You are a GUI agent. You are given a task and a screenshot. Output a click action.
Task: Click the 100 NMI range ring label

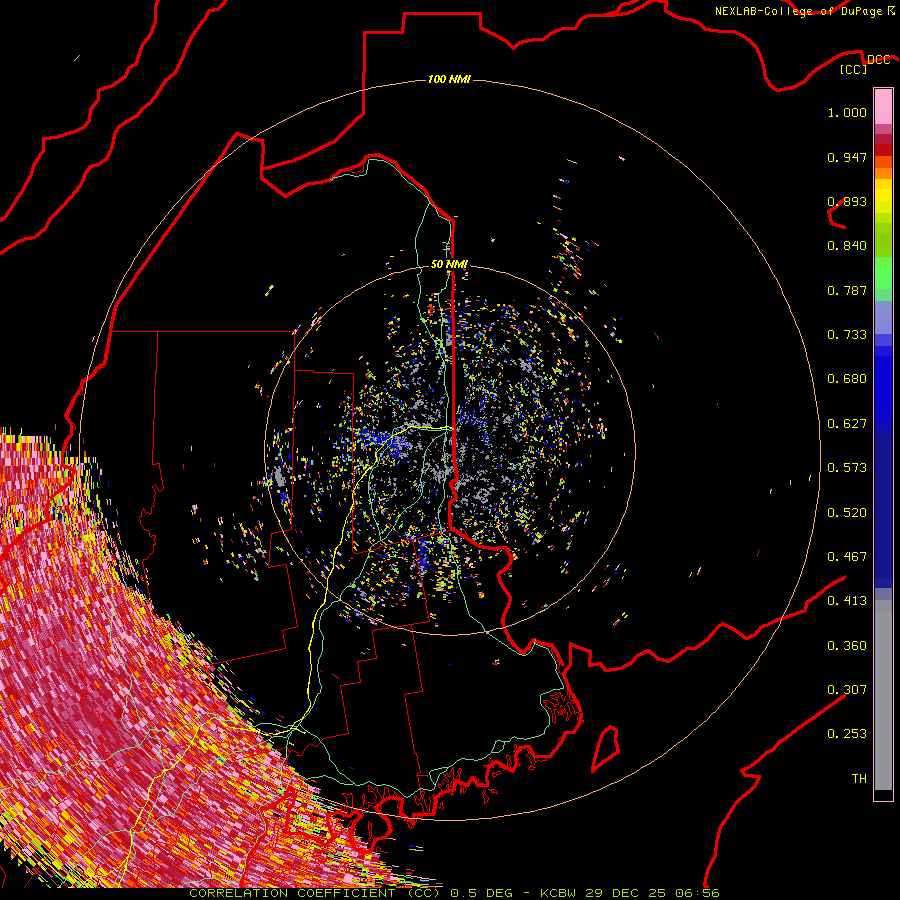[449, 79]
